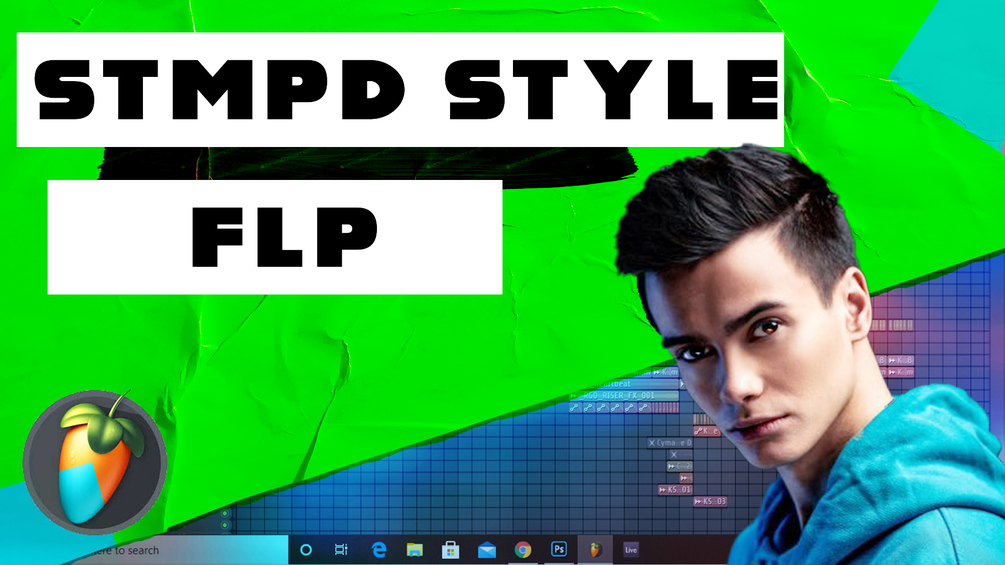Open the Mail app from the taskbar

pyautogui.click(x=487, y=550)
